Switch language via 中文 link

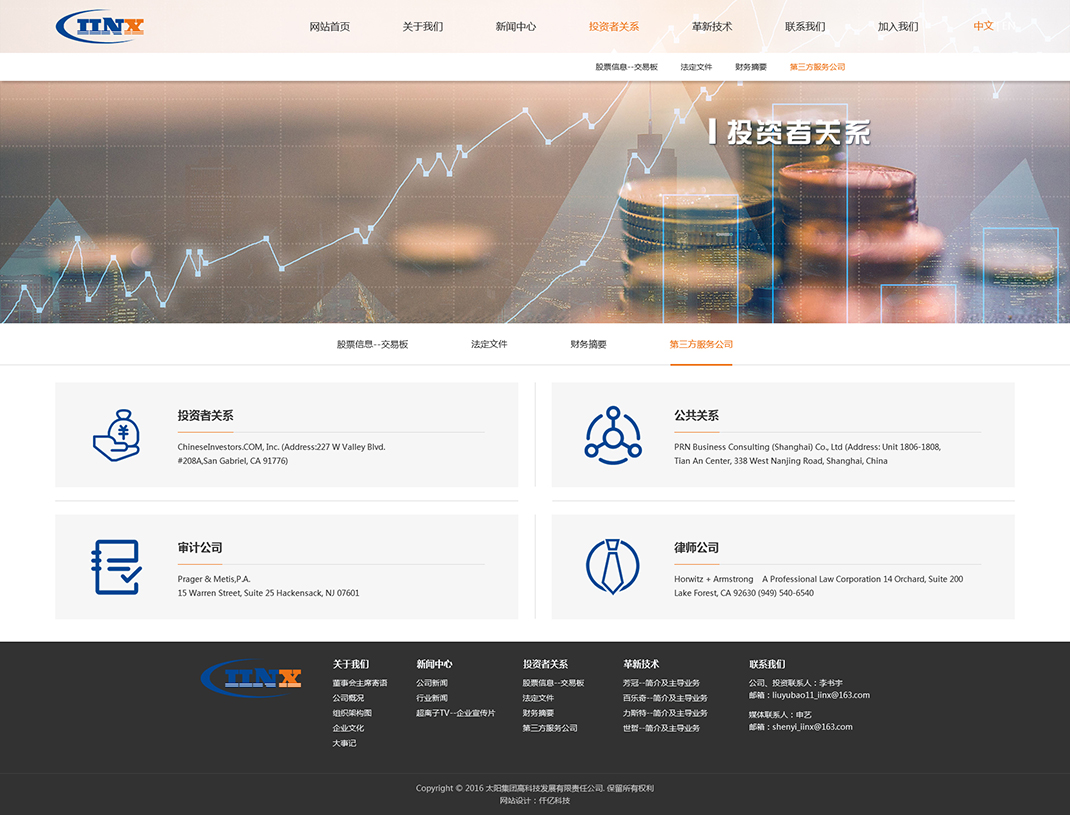pos(983,26)
